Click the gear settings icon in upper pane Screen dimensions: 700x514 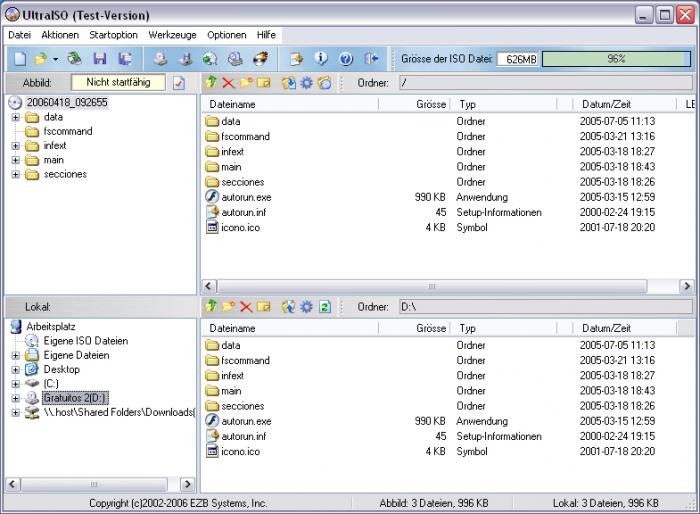(x=307, y=83)
